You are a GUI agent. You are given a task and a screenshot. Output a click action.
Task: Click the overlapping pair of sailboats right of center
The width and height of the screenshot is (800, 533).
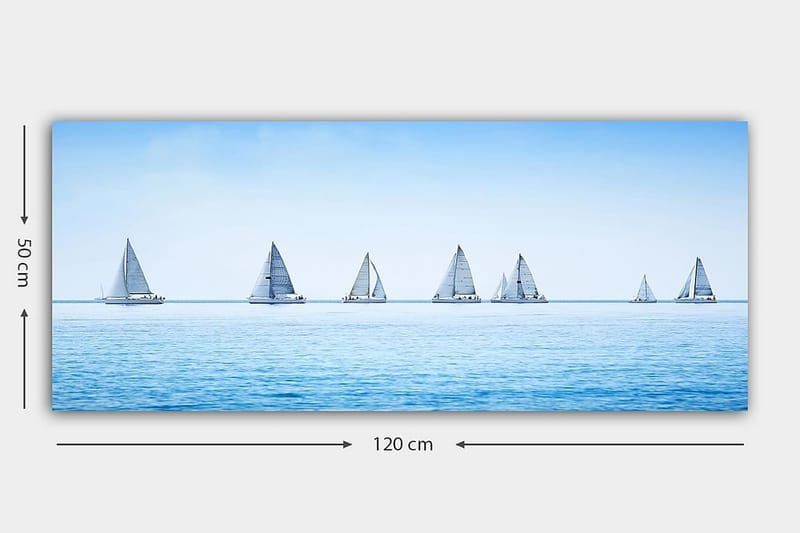519,281
